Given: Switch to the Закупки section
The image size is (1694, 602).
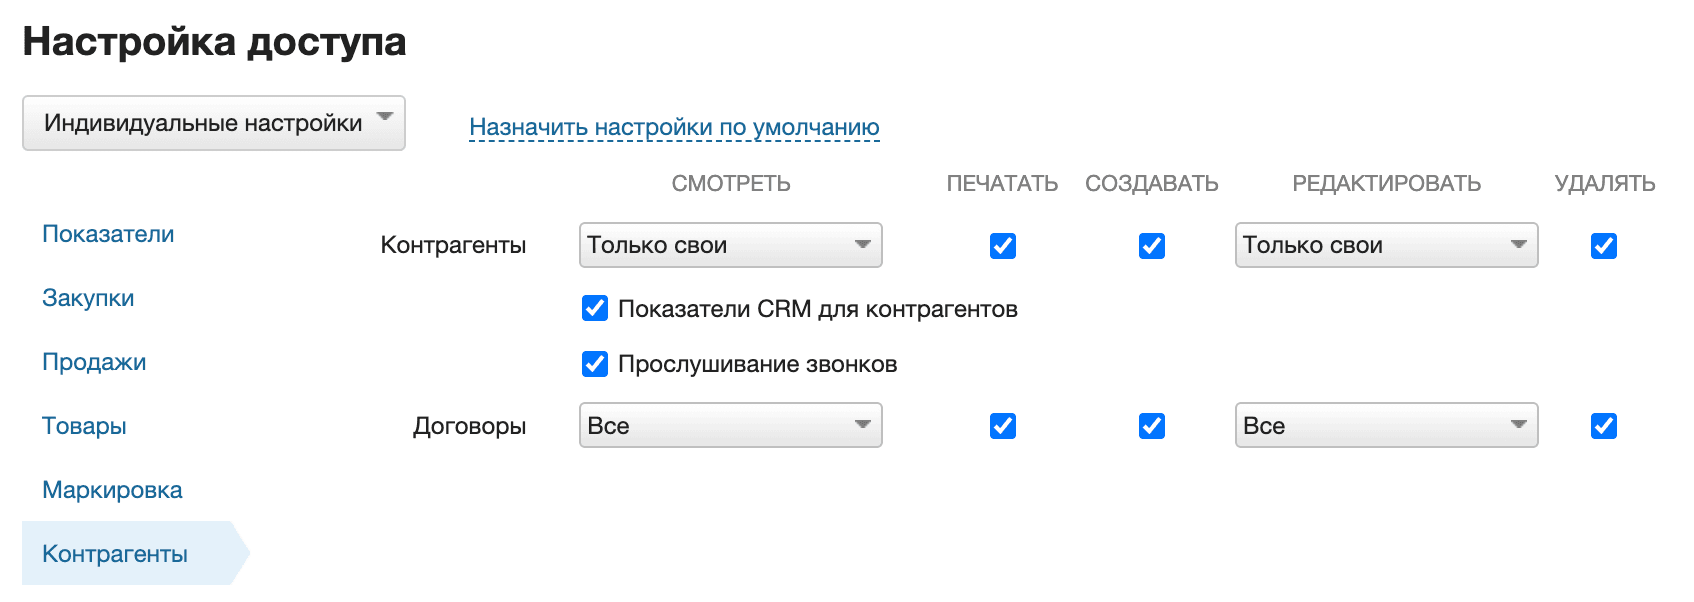Looking at the screenshot, I should [88, 297].
